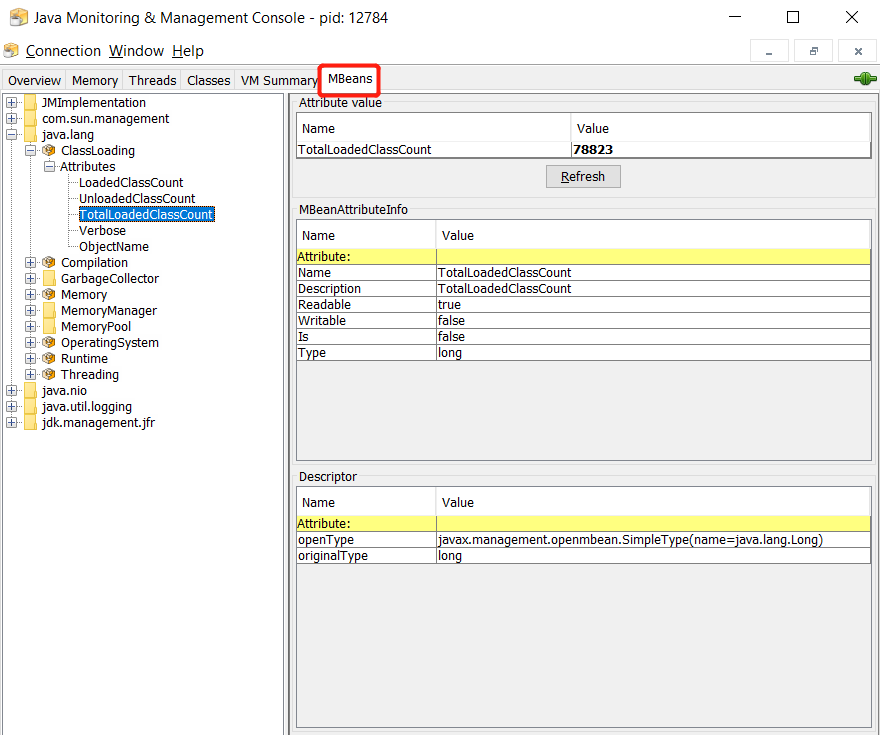The image size is (880, 735).
Task: Restore the inner connection window
Action: coord(813,51)
